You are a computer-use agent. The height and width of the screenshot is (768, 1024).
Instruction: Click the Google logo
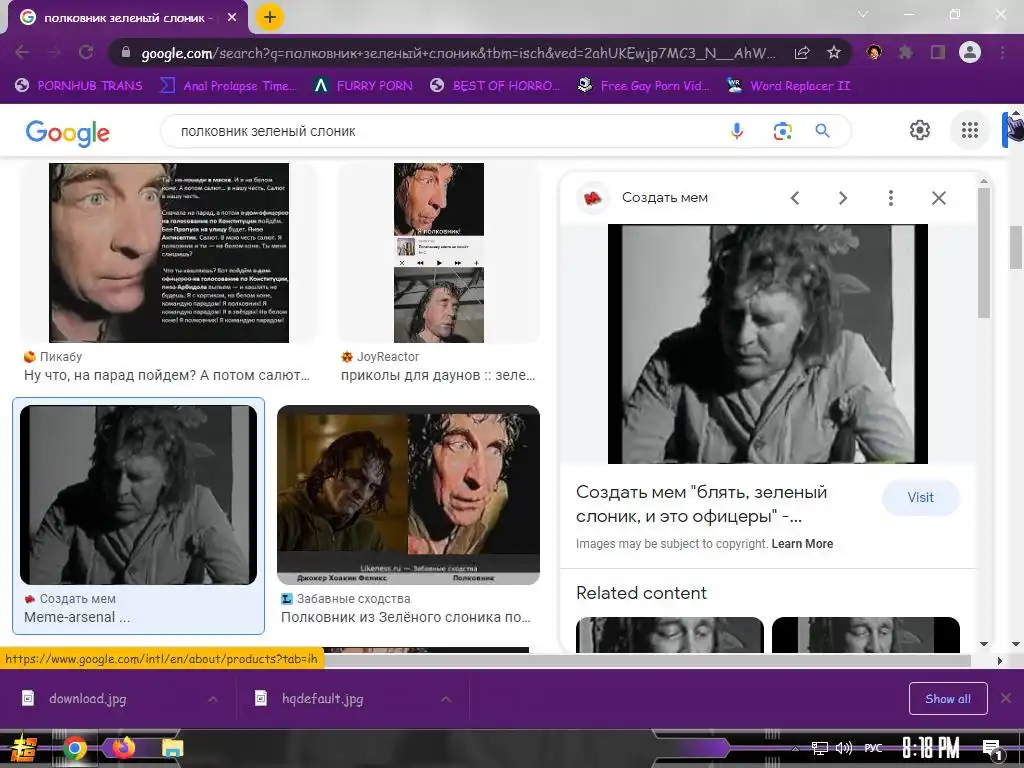pos(68,133)
